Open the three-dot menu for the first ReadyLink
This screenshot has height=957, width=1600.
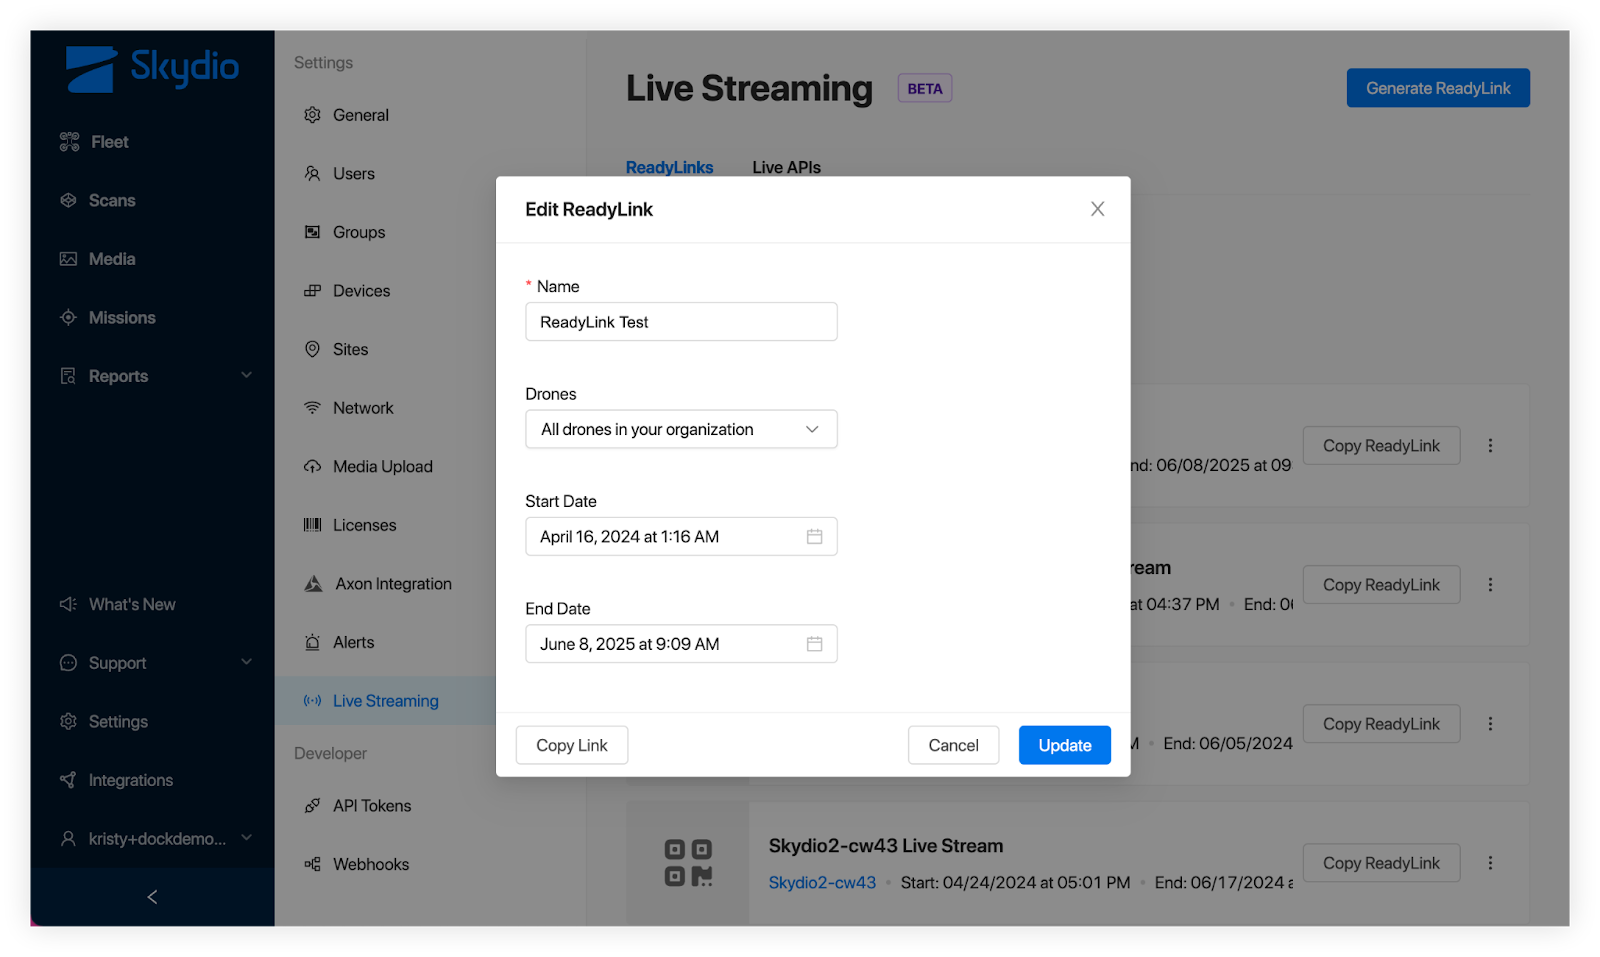pos(1490,446)
